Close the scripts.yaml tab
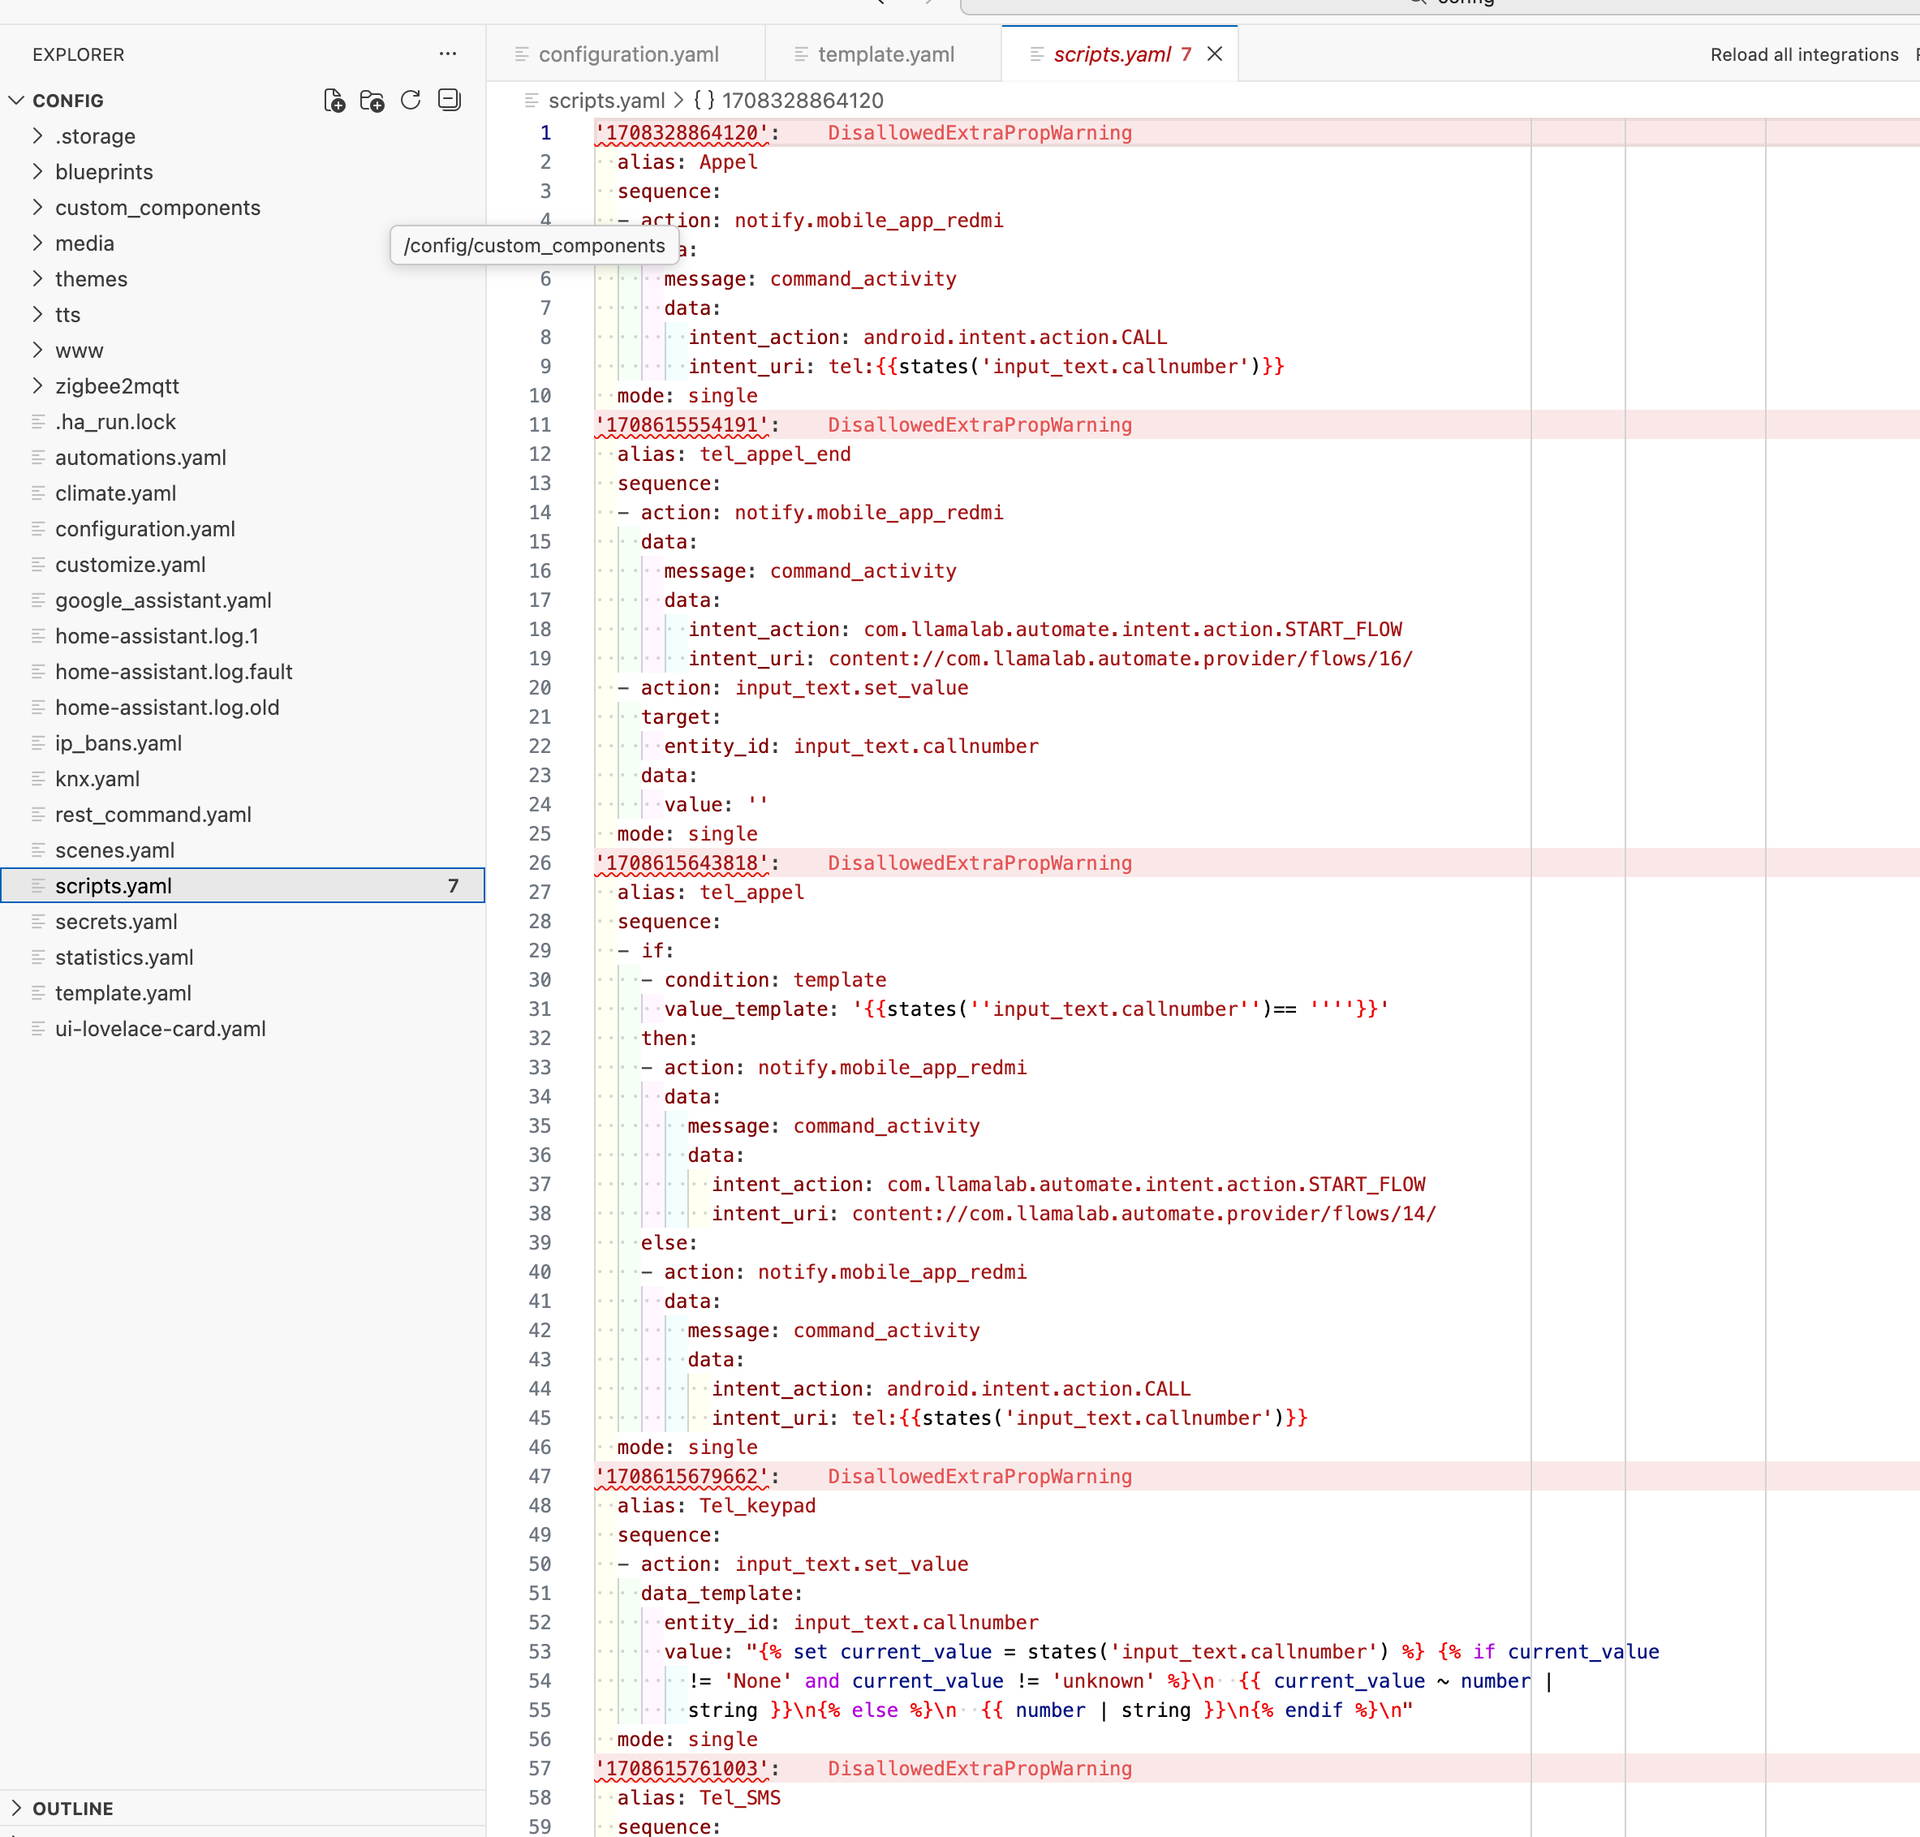The height and width of the screenshot is (1837, 1920). tap(1214, 54)
